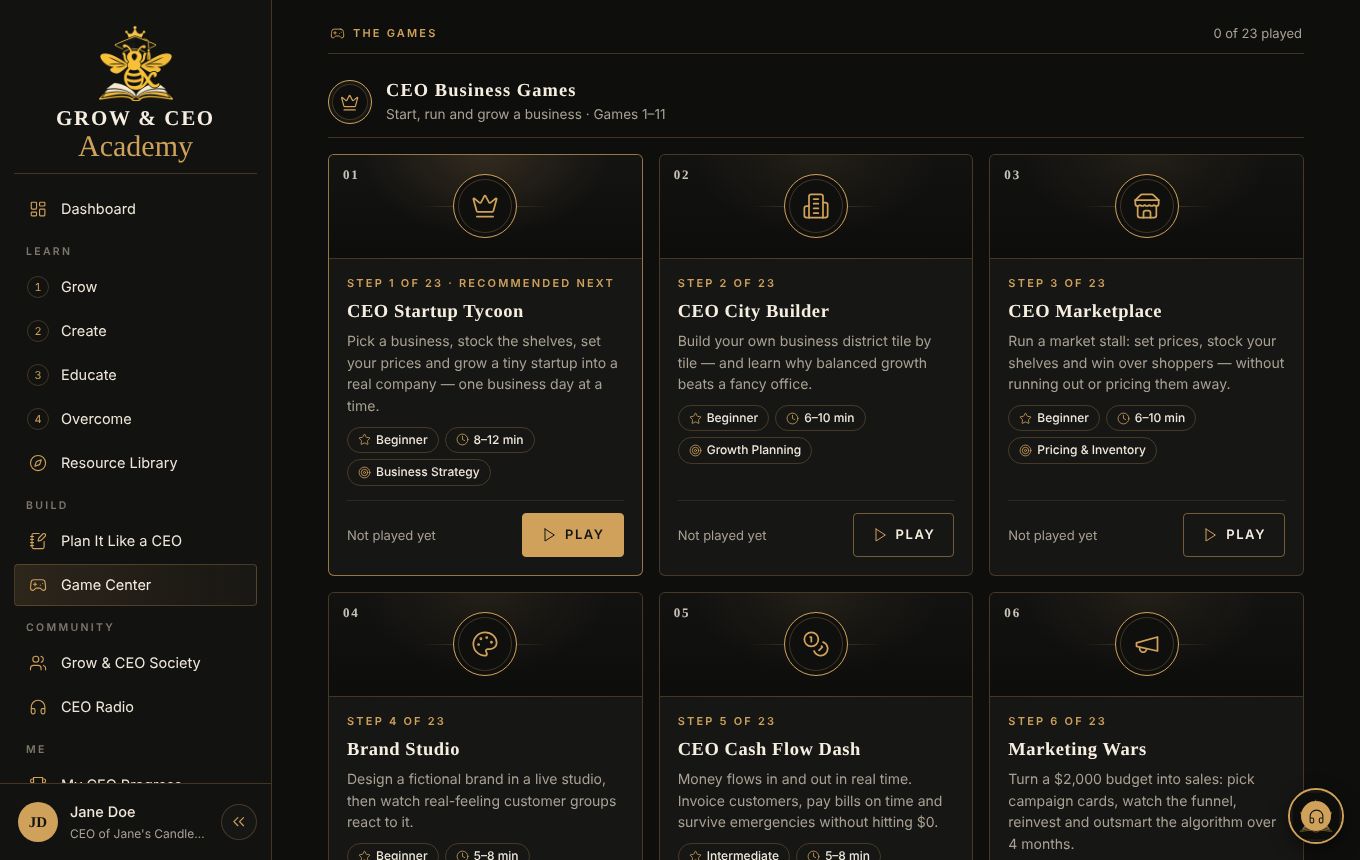The image size is (1360, 860).
Task: Click the CEO Cash Flow Dash title
Action: pos(769,749)
